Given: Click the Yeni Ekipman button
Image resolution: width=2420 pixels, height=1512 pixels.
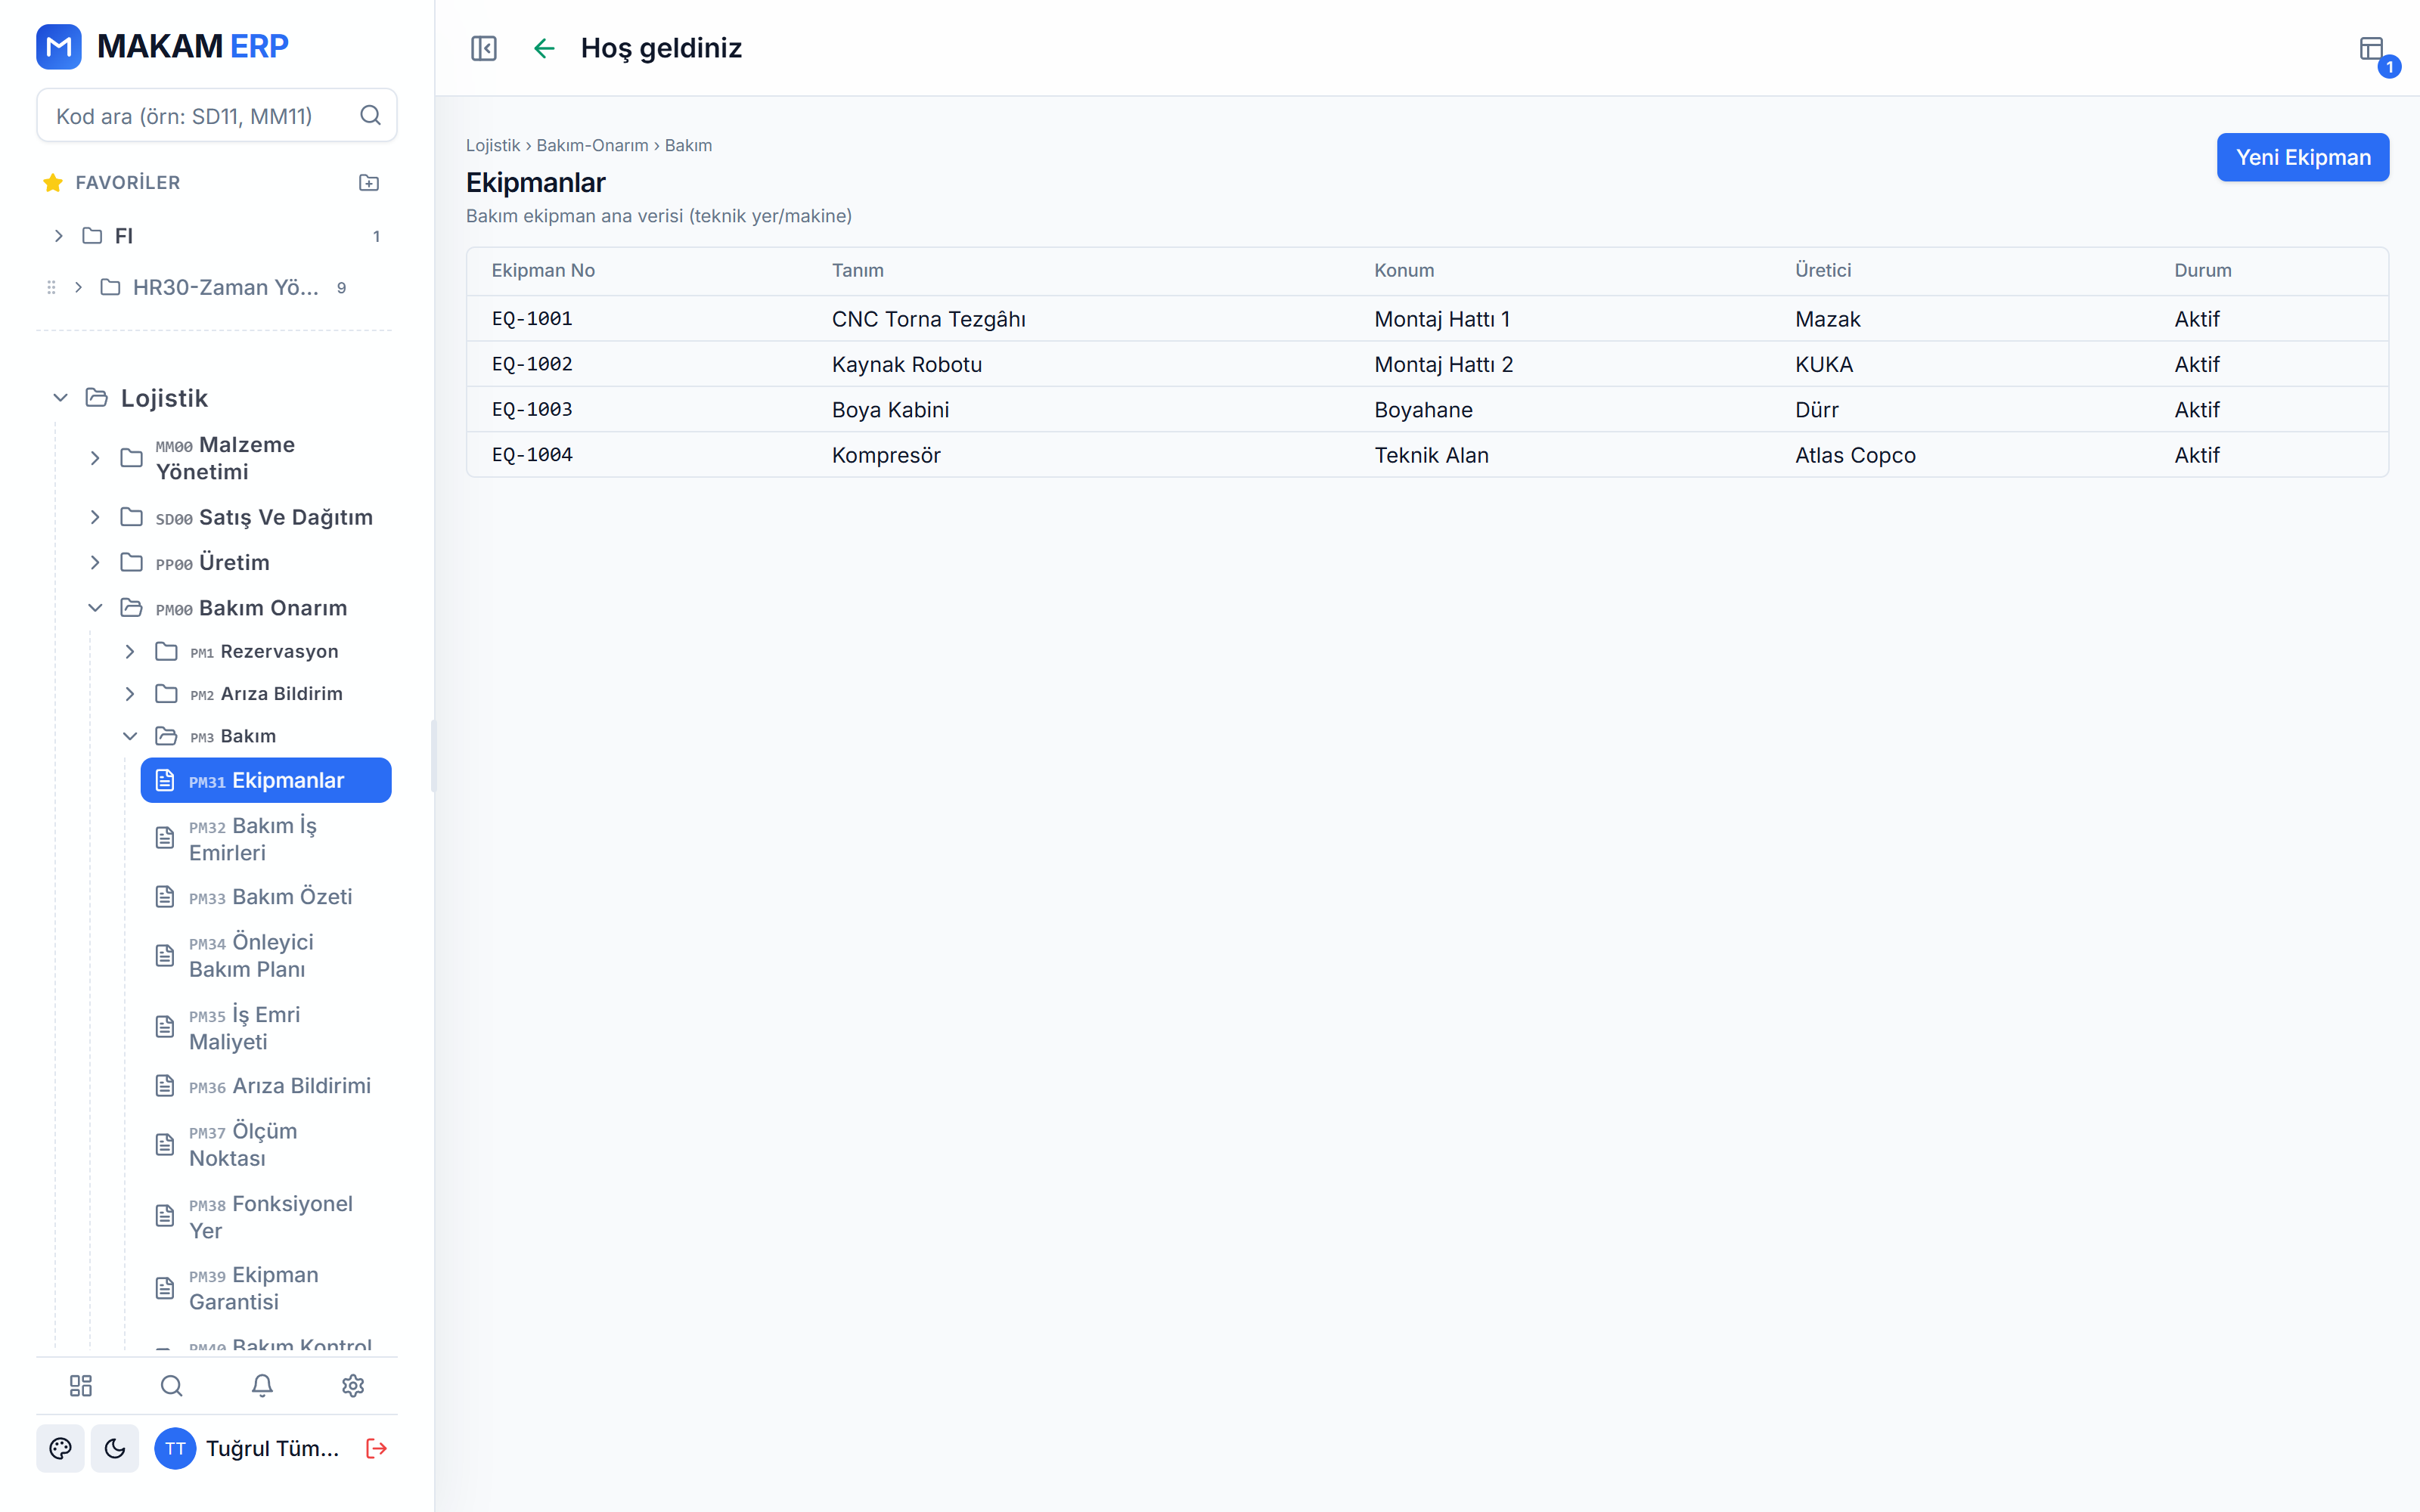Looking at the screenshot, I should point(2302,157).
